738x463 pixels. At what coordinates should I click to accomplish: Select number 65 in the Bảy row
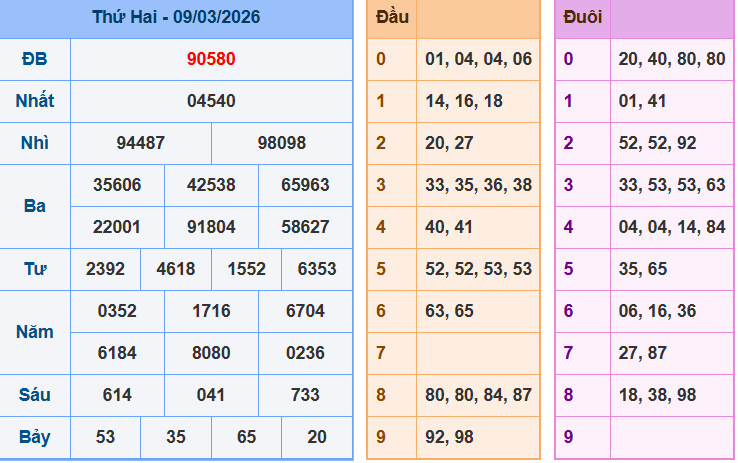tap(246, 437)
